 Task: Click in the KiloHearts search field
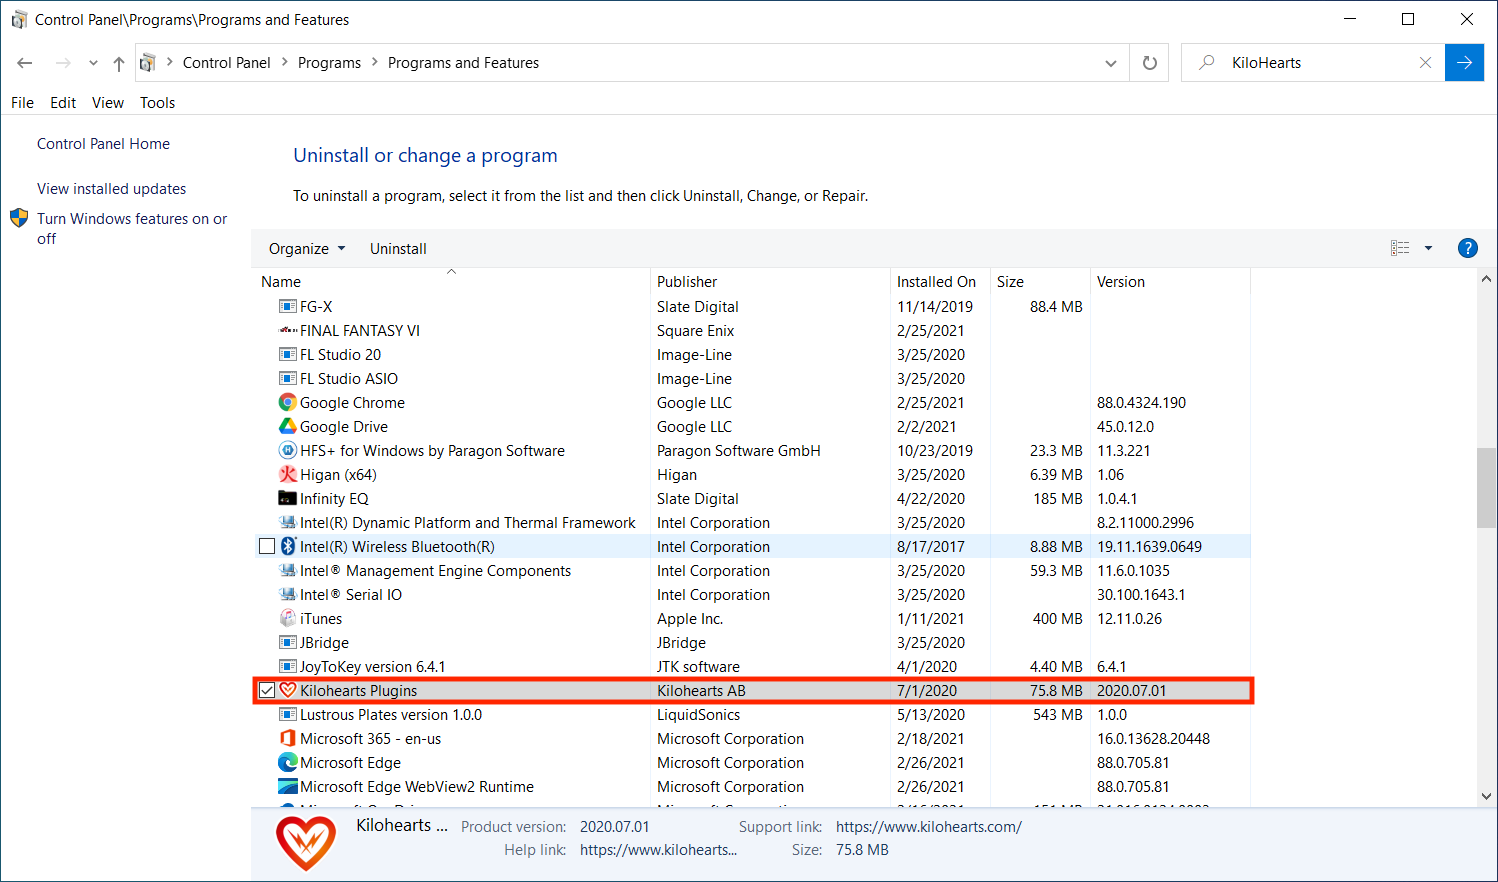(x=1315, y=63)
